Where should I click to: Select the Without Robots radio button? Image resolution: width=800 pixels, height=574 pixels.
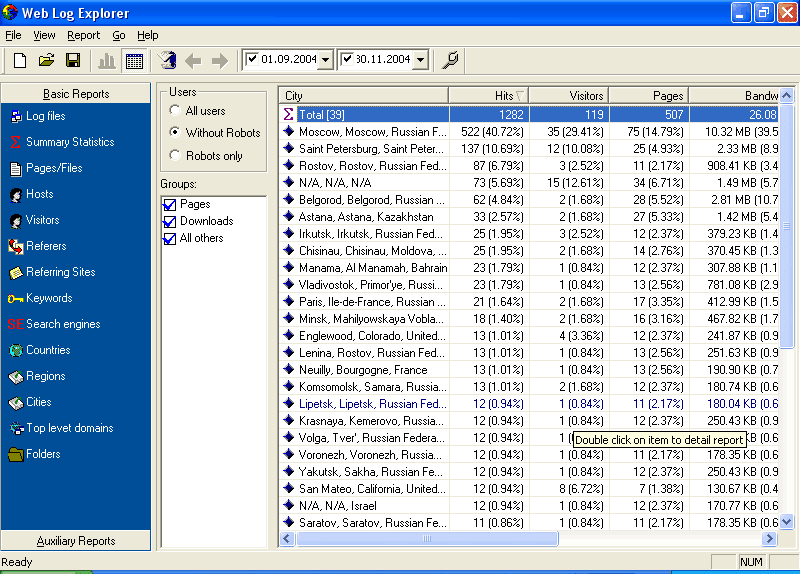(175, 132)
